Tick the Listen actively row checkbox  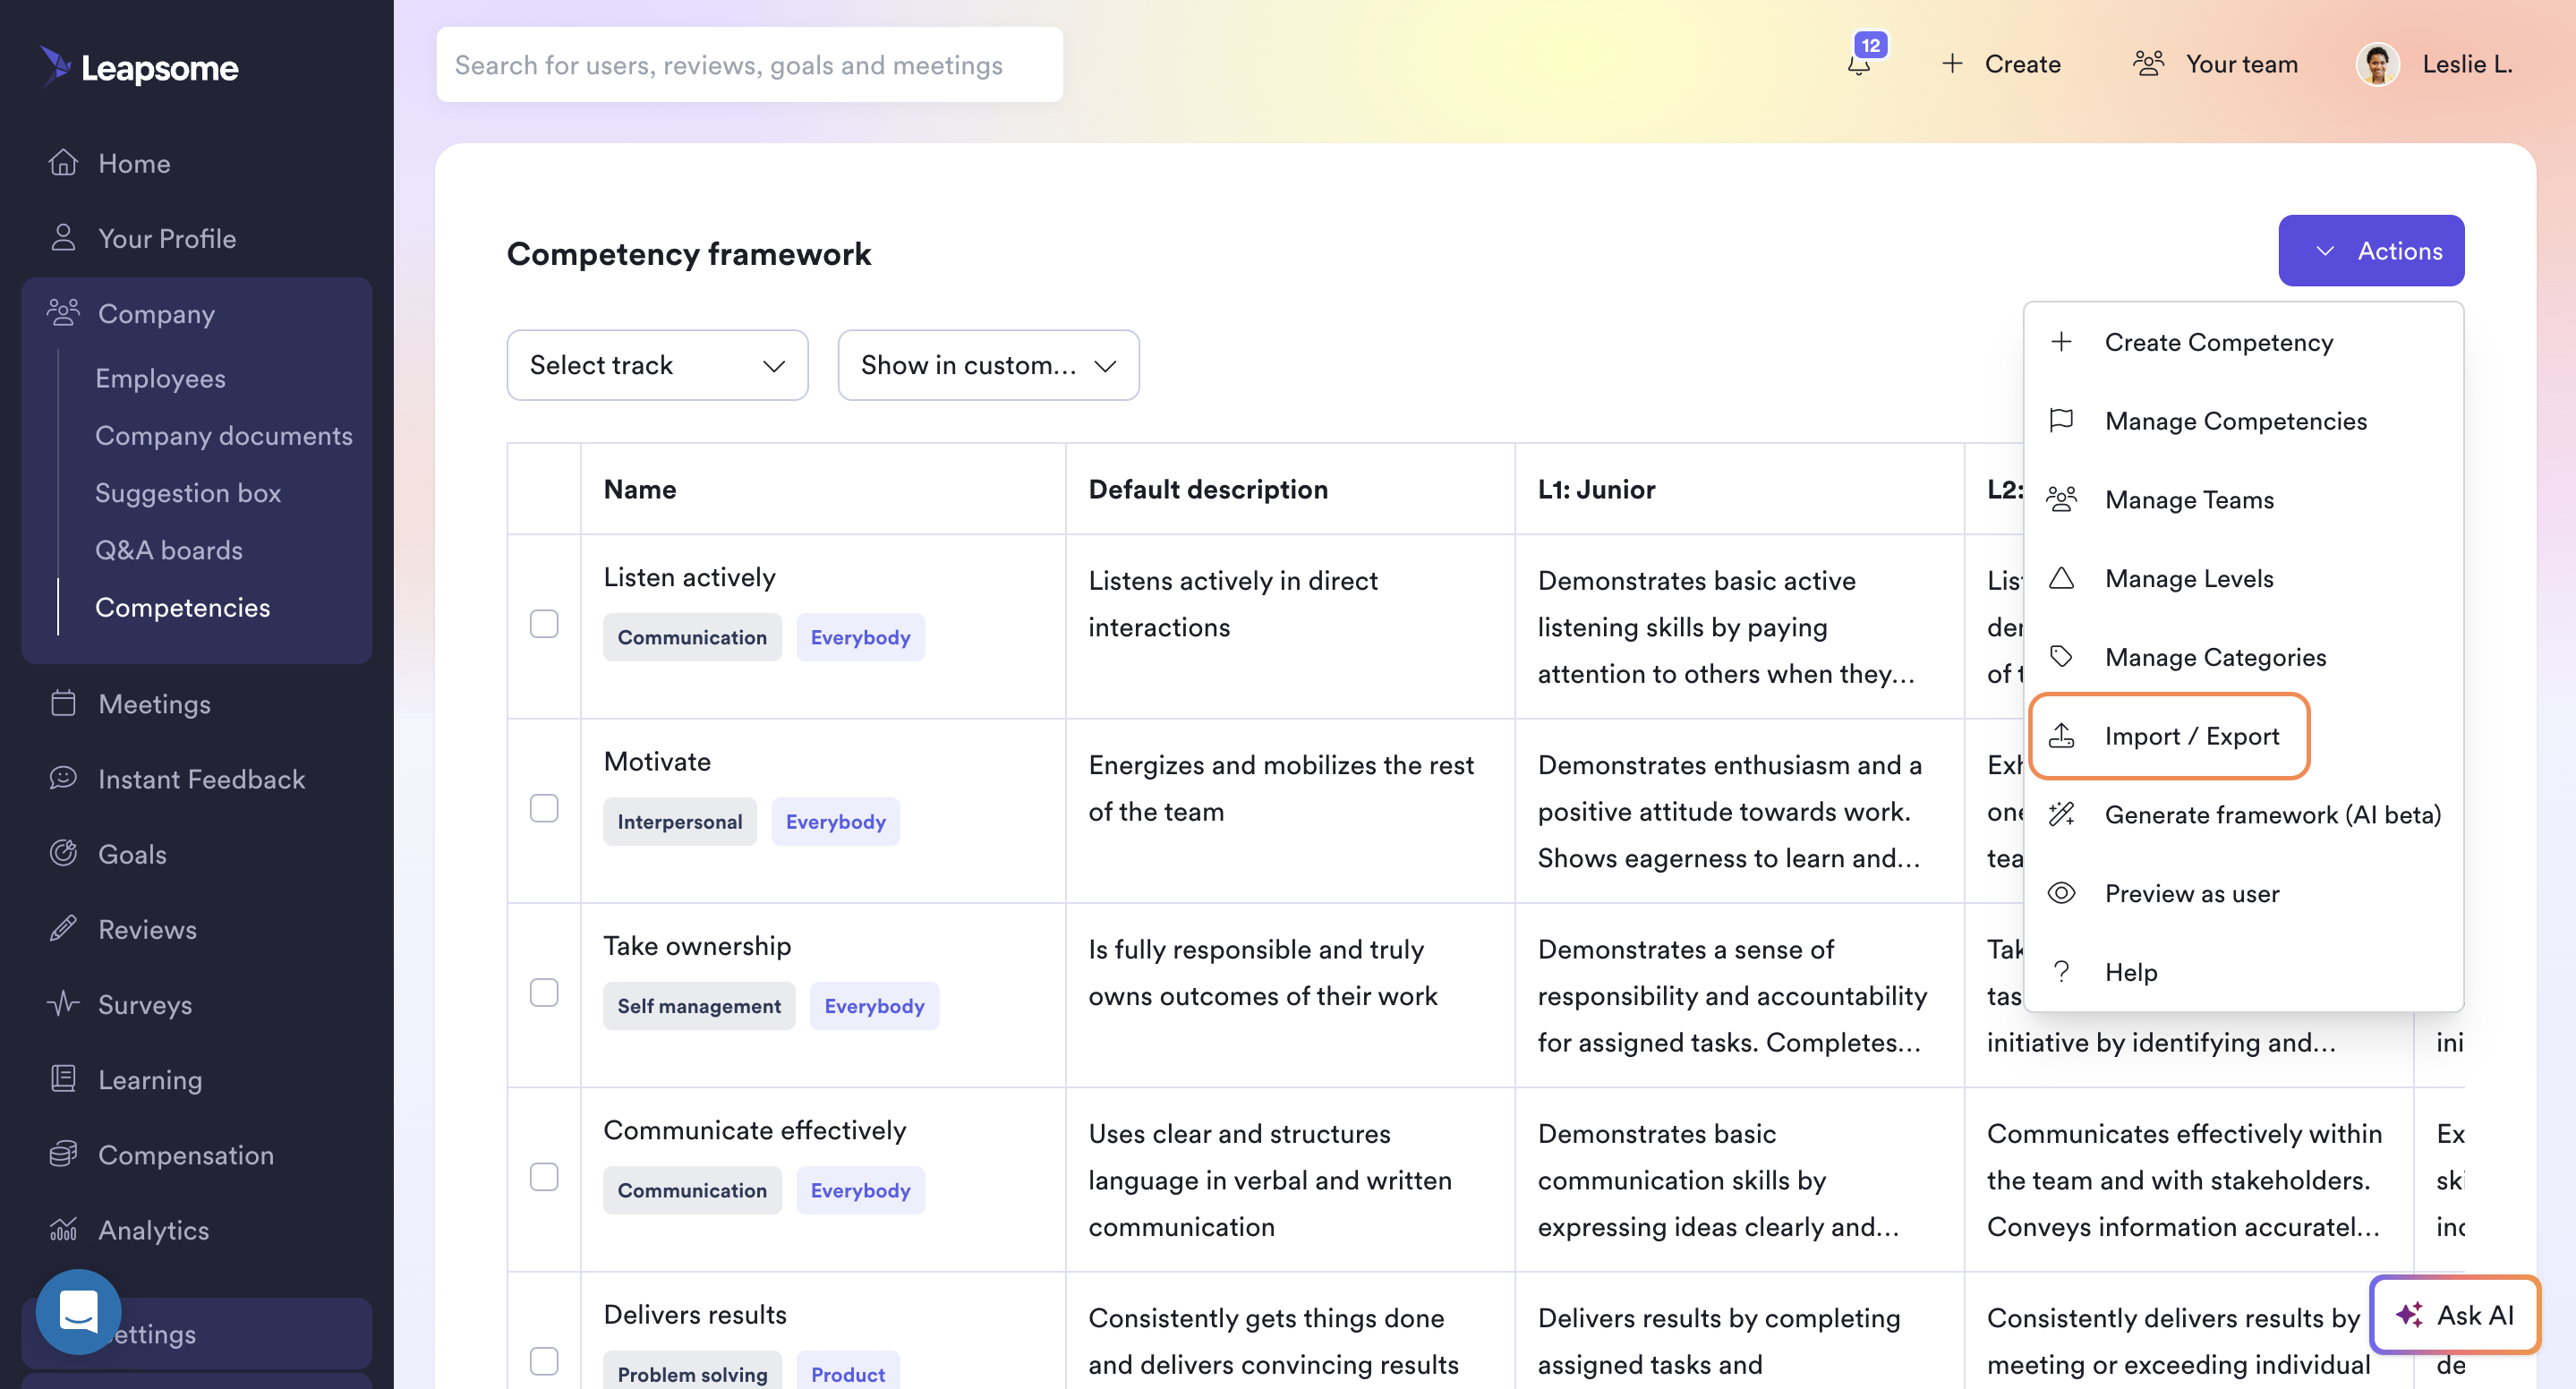tap(544, 623)
